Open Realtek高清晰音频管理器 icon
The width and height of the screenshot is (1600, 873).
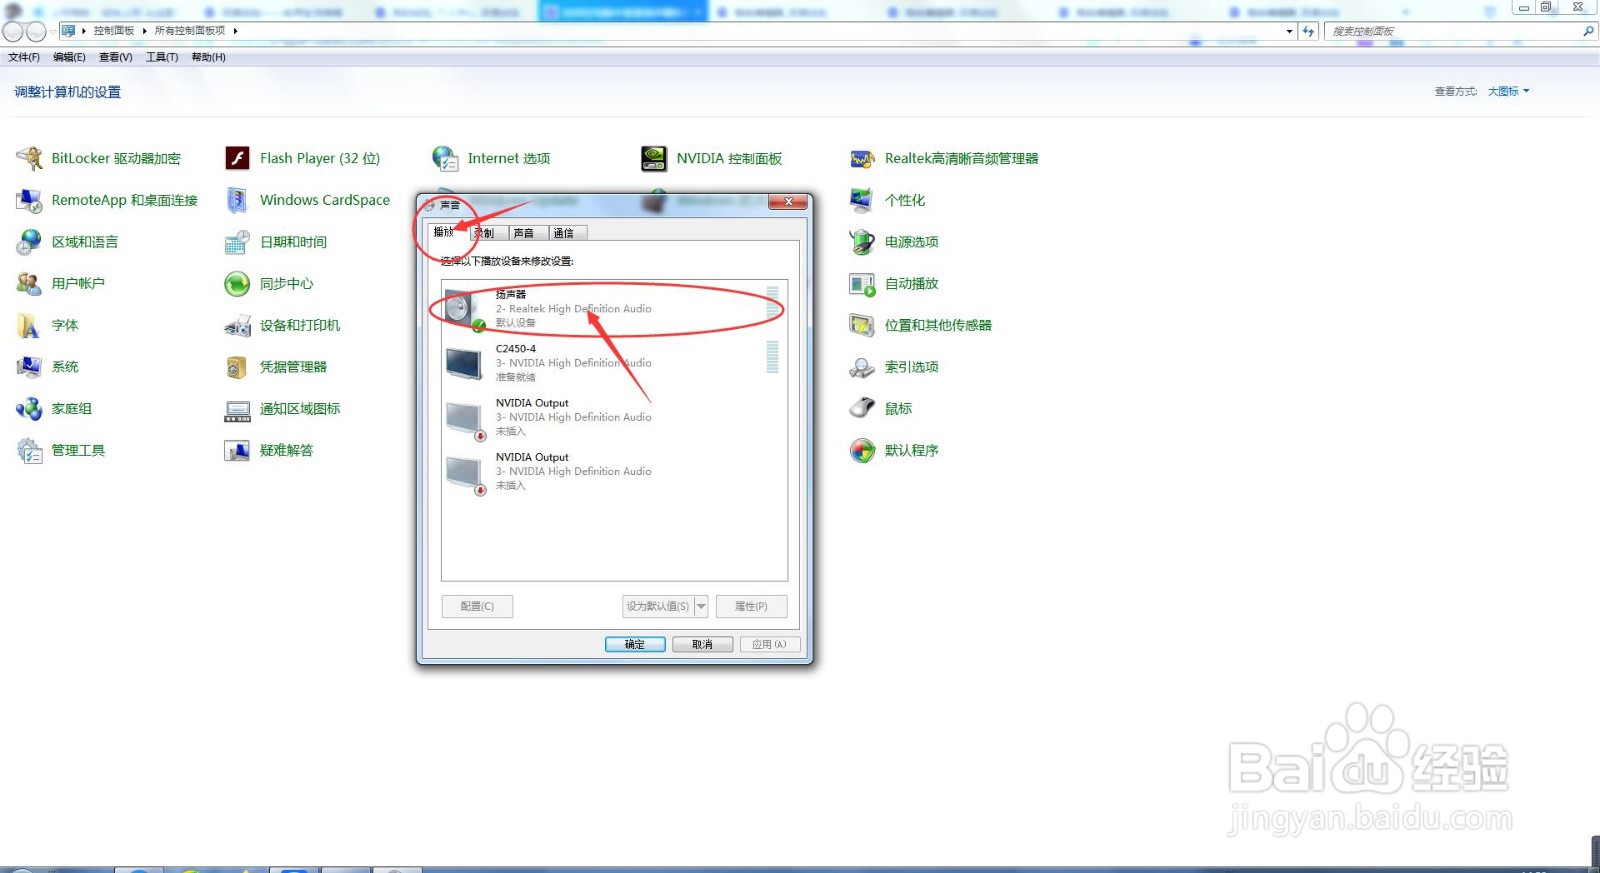coord(862,158)
